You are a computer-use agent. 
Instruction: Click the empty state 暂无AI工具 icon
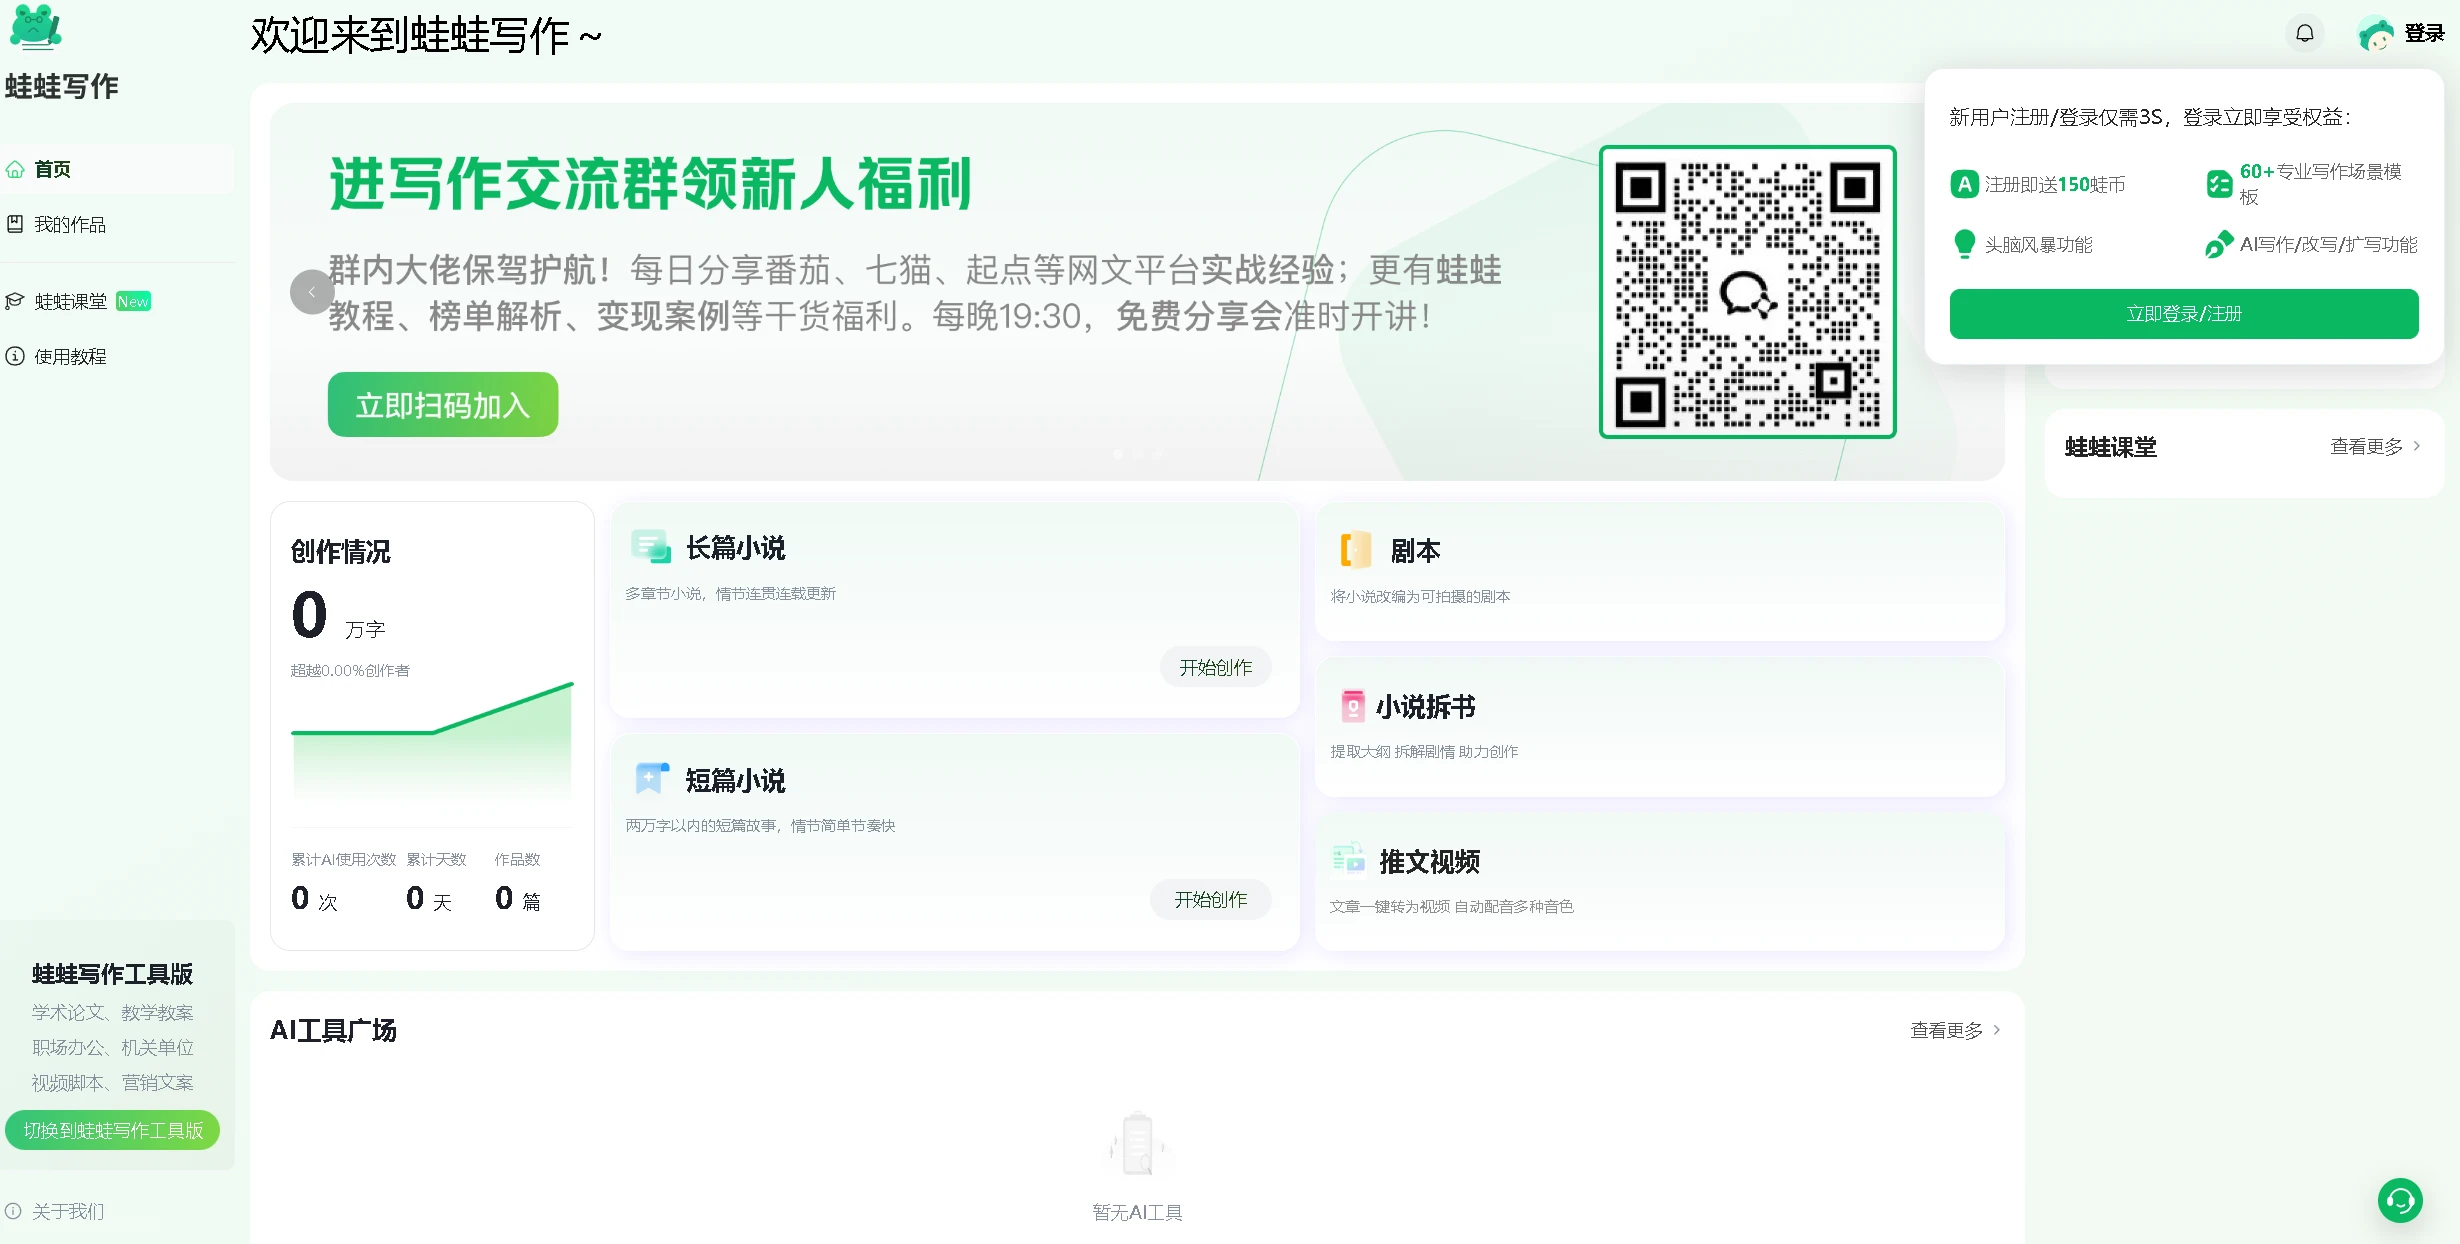(1137, 1142)
